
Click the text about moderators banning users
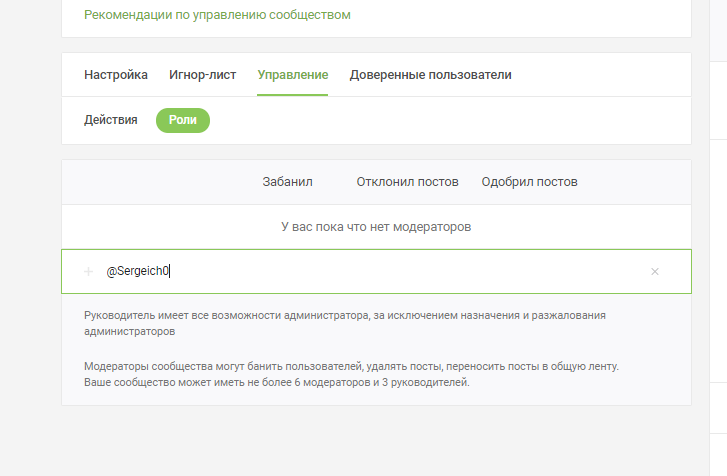pos(351,367)
